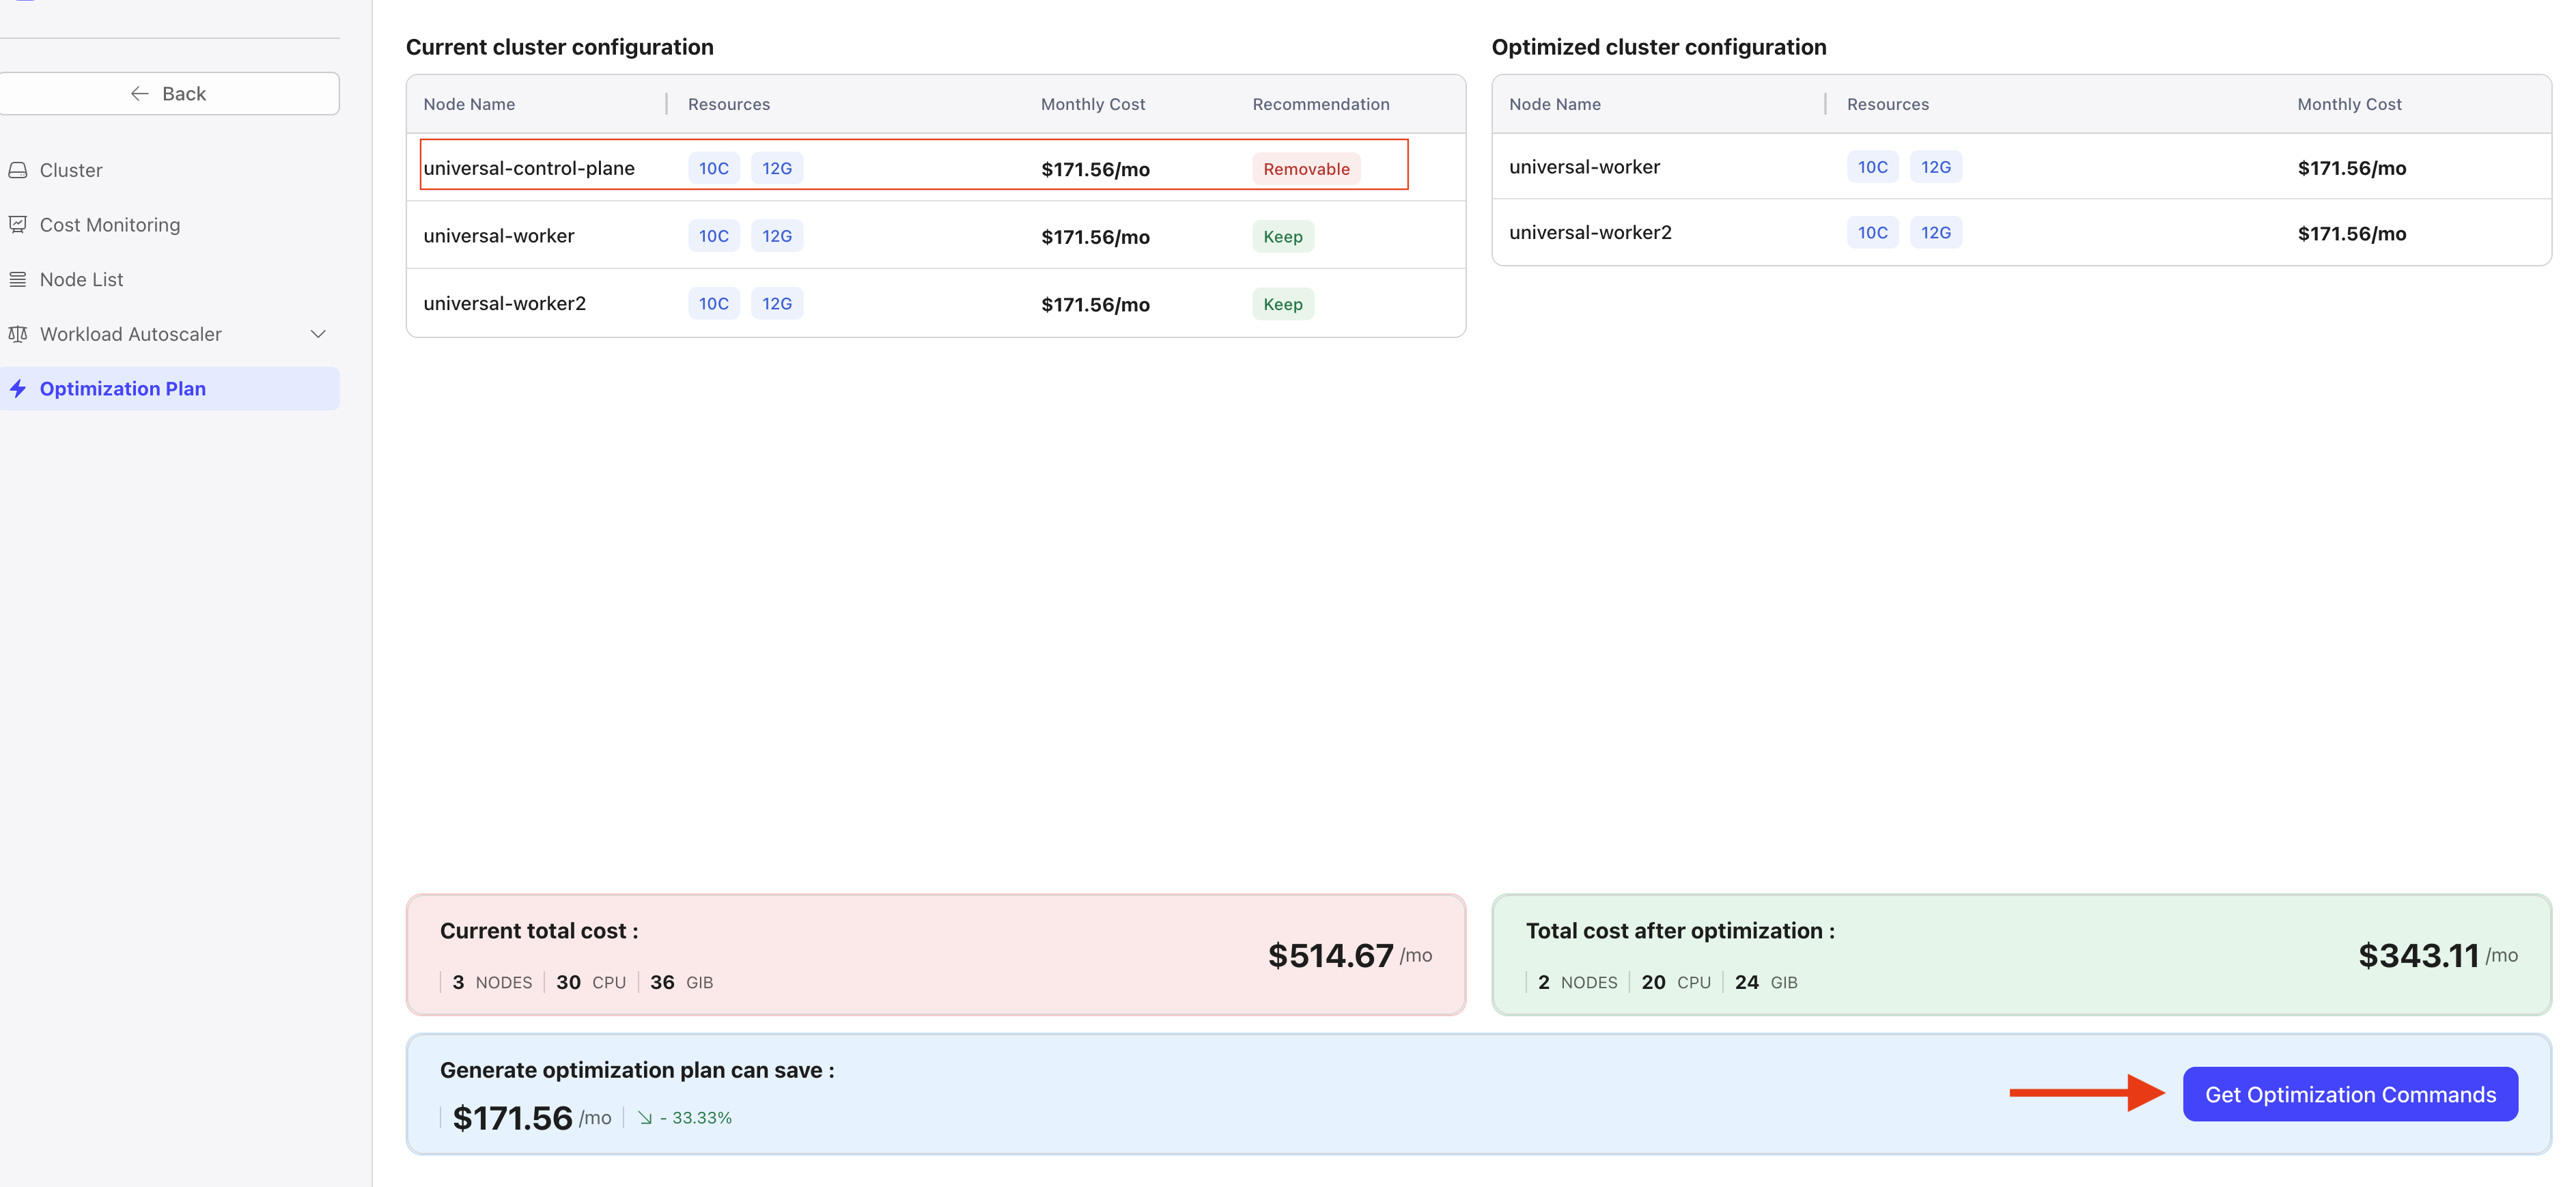Viewport: 2576px width, 1187px height.
Task: Expand the Workload Autoscaler chevron
Action: pos(318,334)
